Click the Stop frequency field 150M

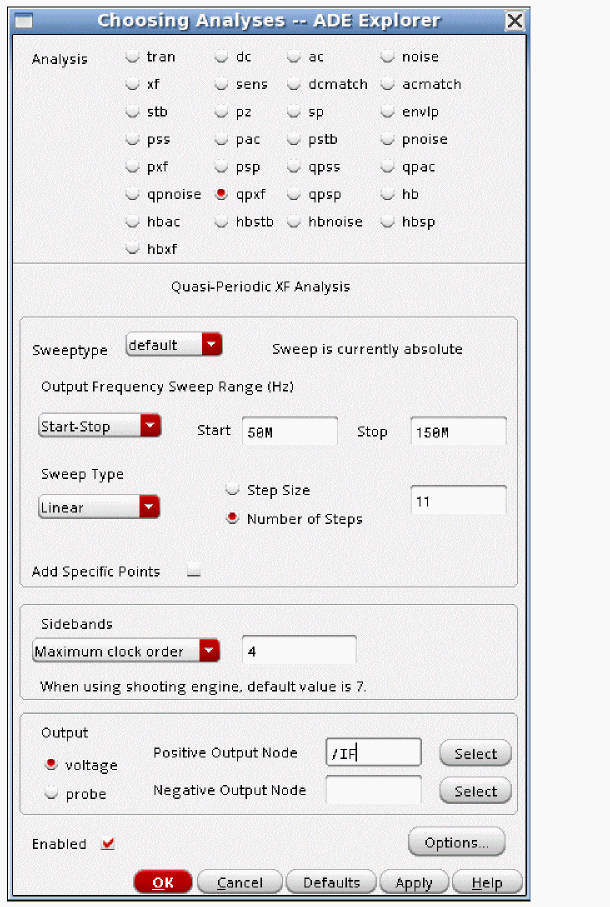pos(459,432)
